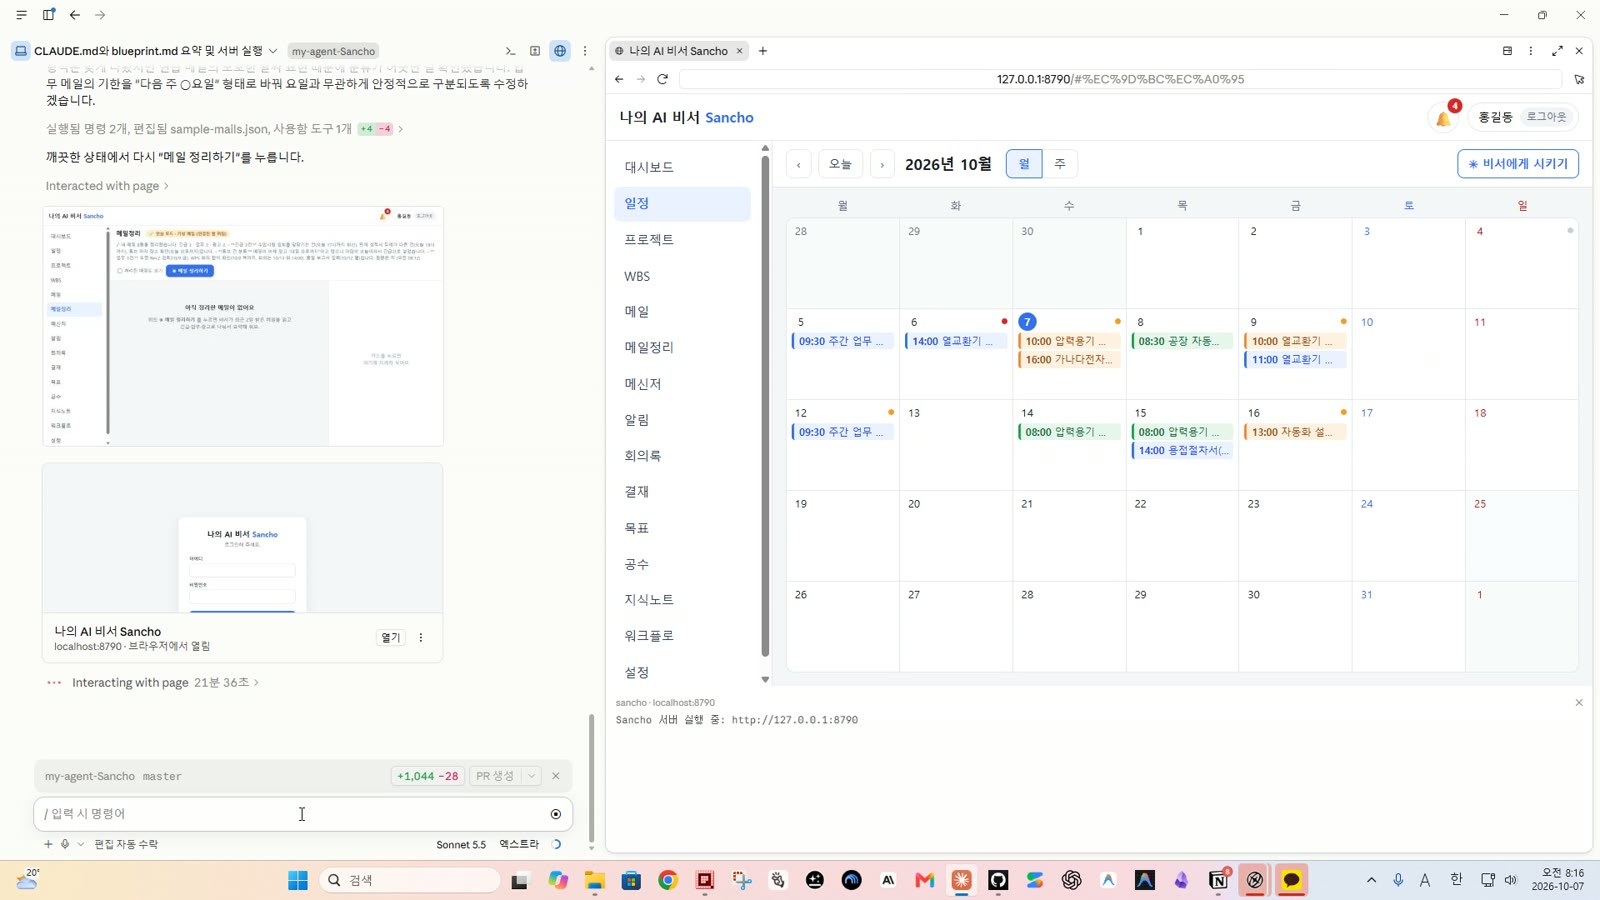
Task: Open the browser panel three-dot menu
Action: tap(1531, 51)
